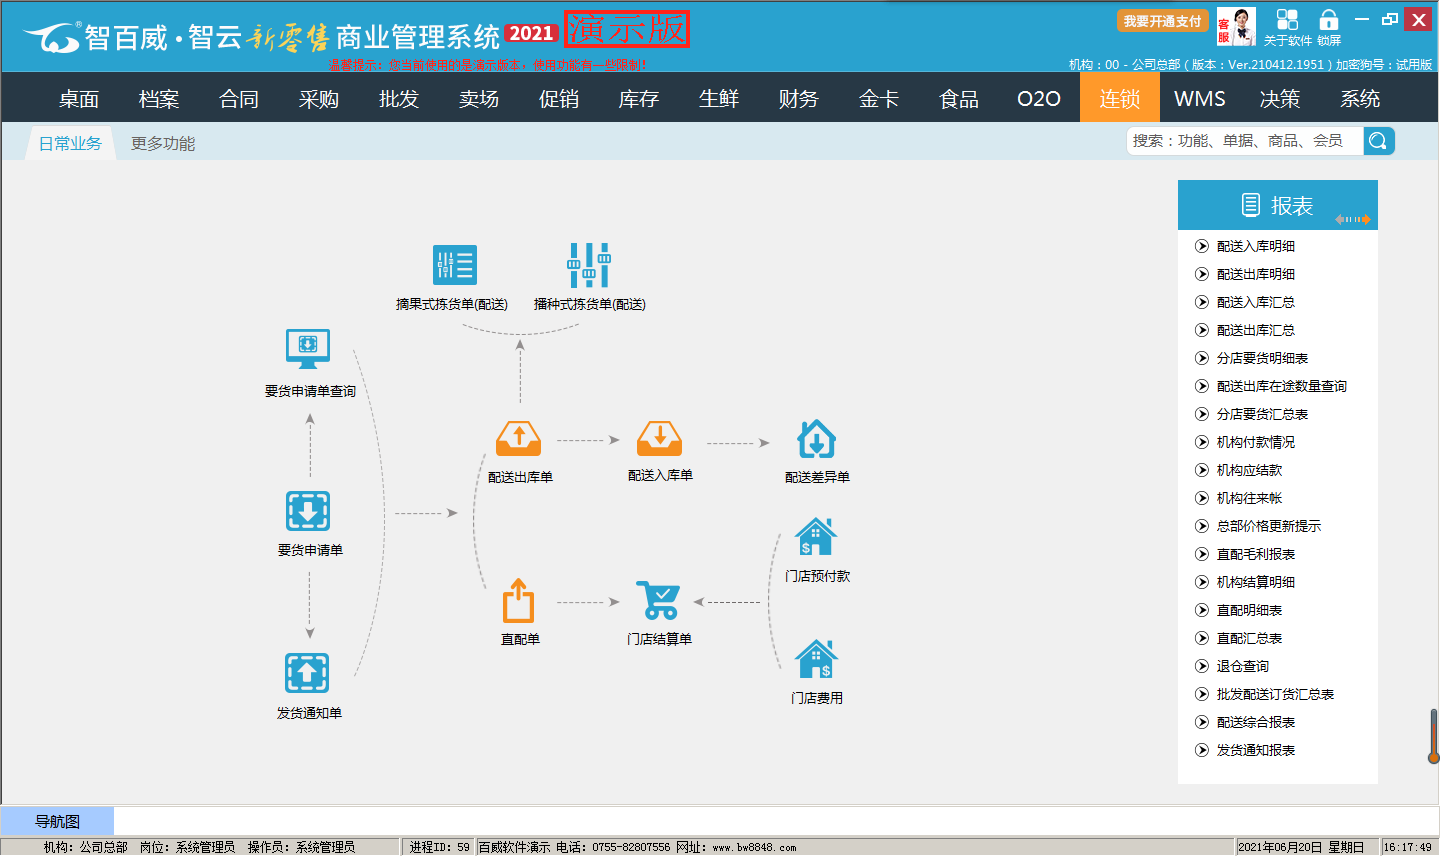
Task: Click the search input field
Action: click(1244, 141)
